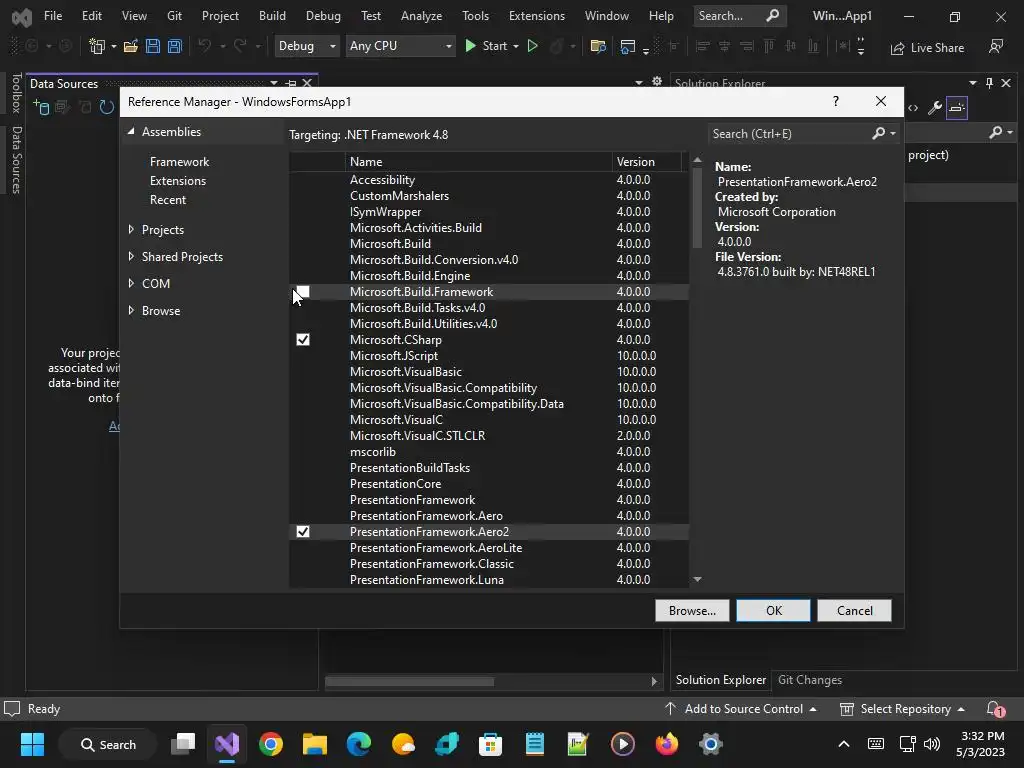Open Live Share from the toolbar
The image size is (1024, 768).
[927, 48]
